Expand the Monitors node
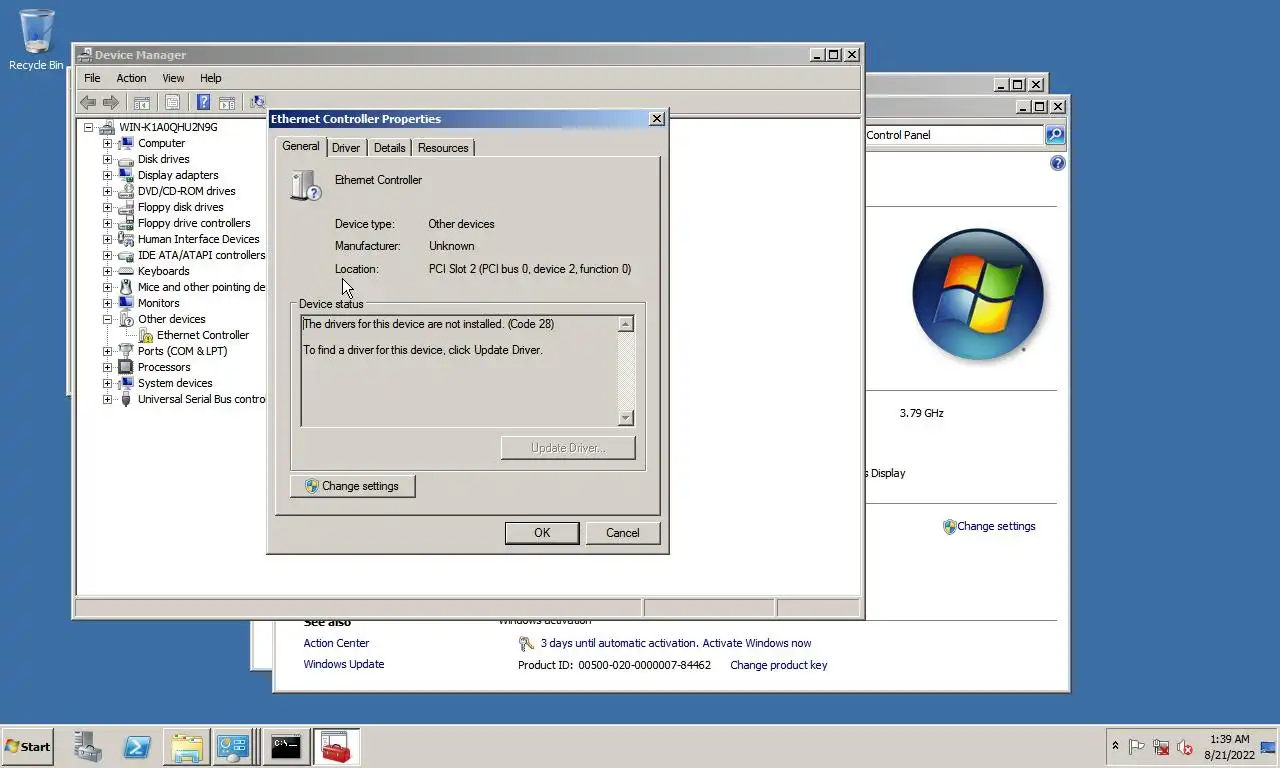Image resolution: width=1280 pixels, height=768 pixels. point(107,303)
